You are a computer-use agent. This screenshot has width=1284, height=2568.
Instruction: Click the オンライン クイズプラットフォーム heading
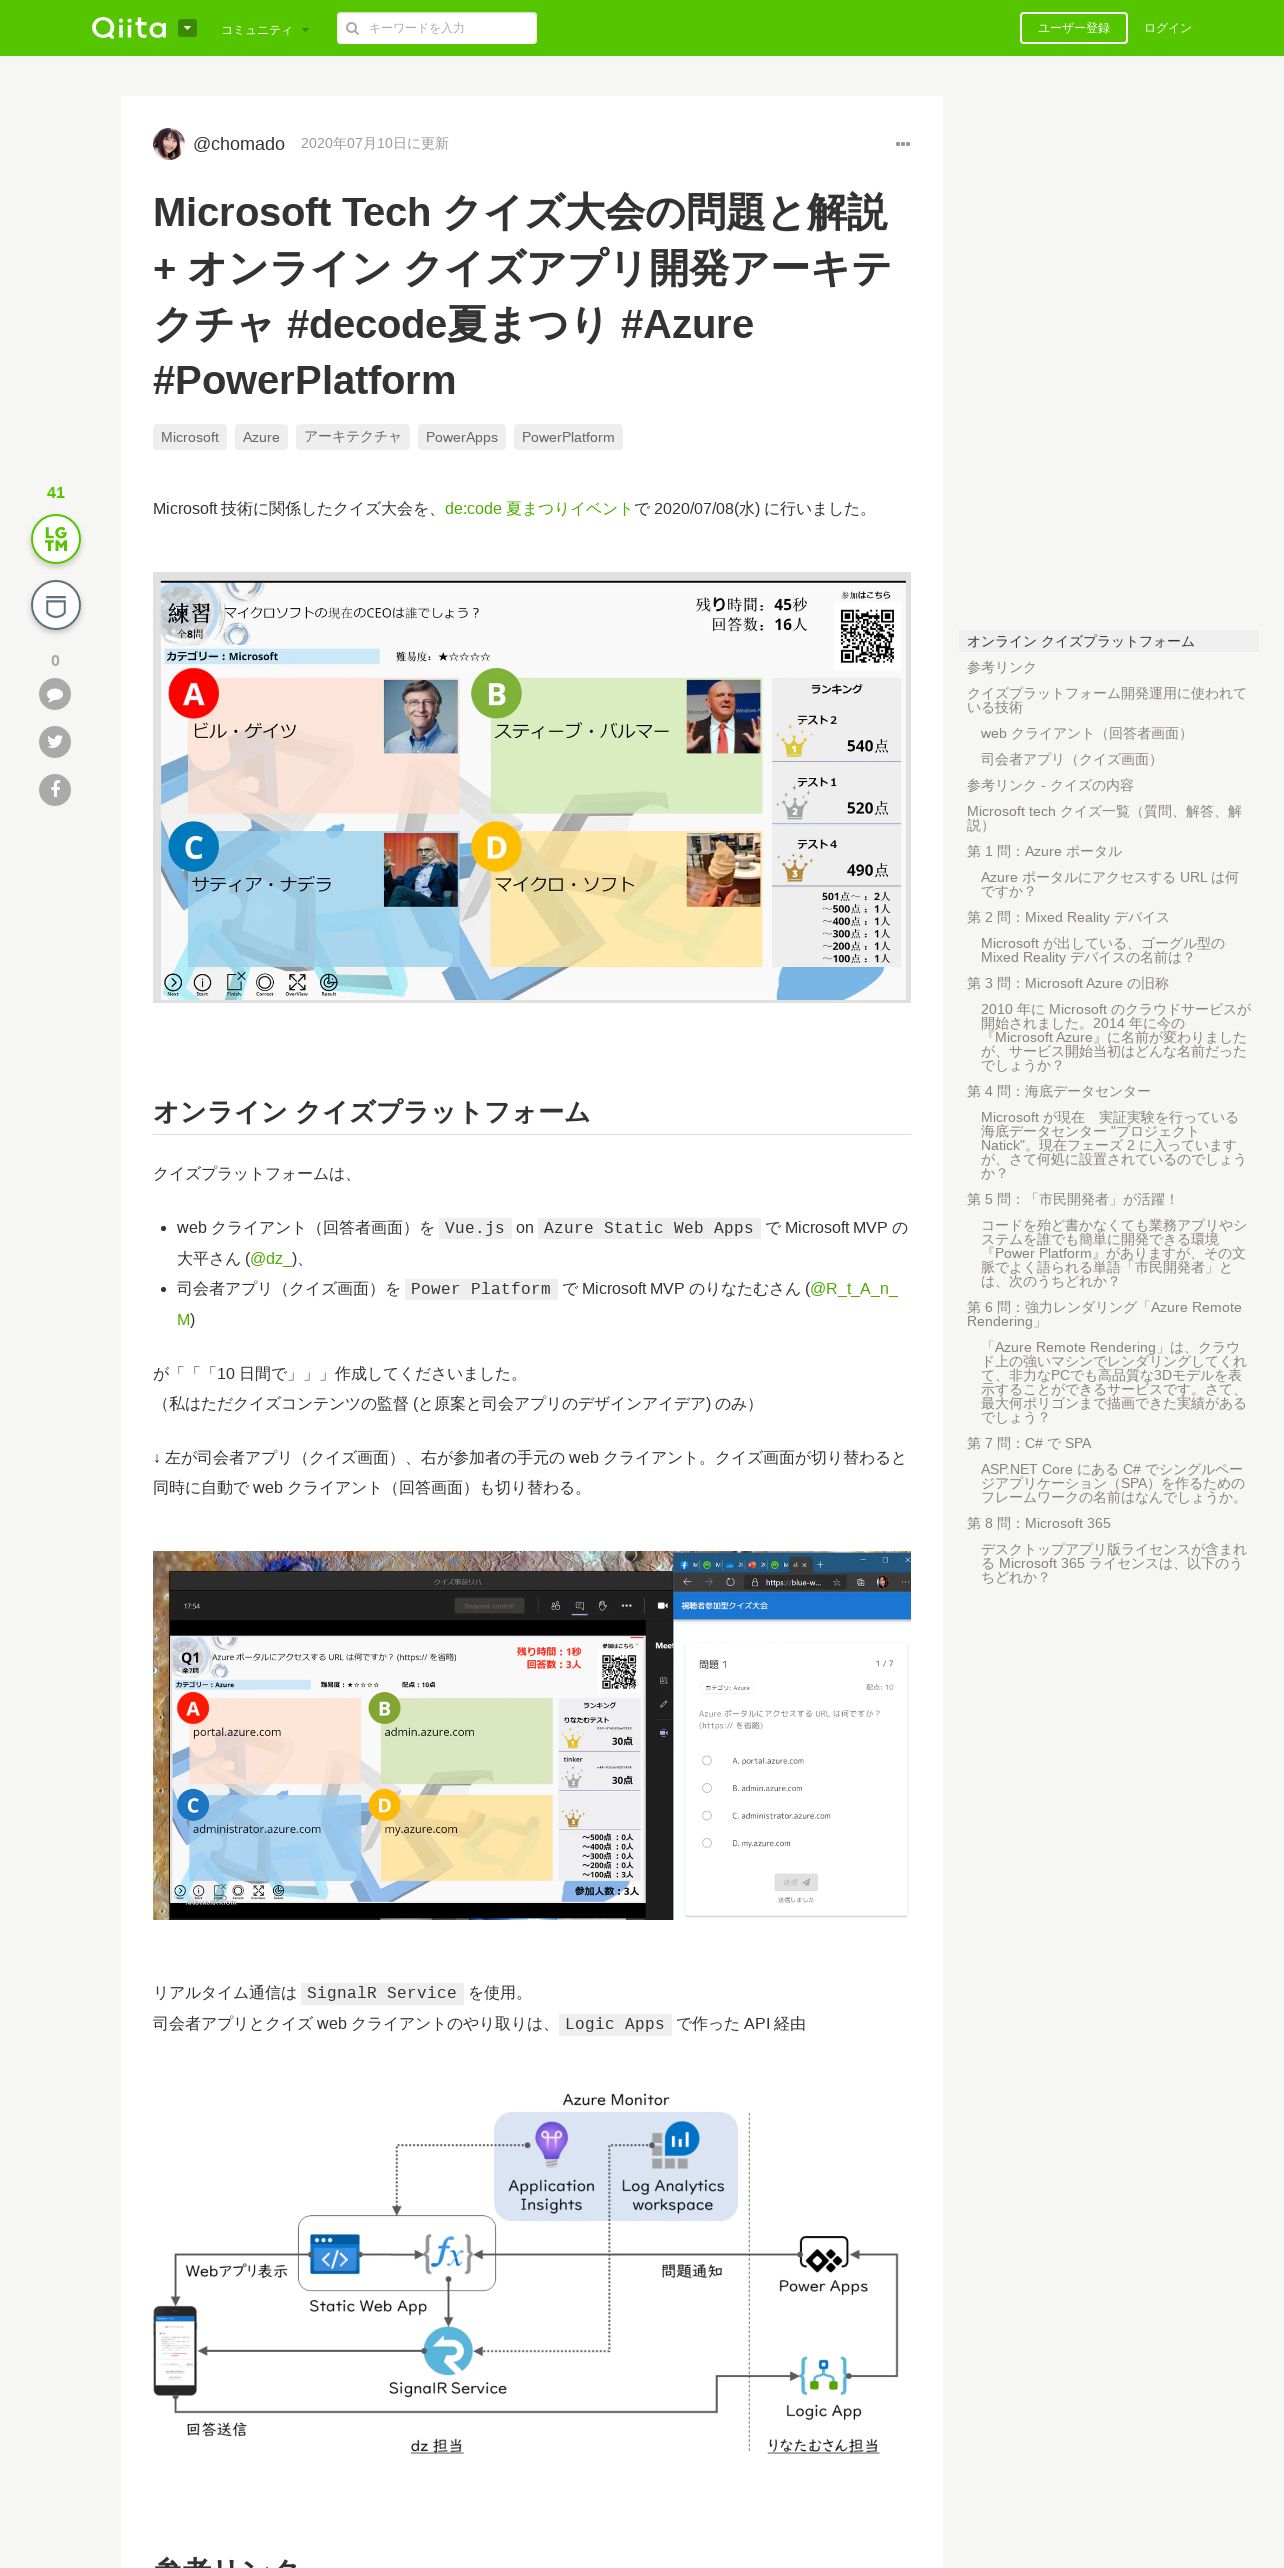click(372, 1112)
